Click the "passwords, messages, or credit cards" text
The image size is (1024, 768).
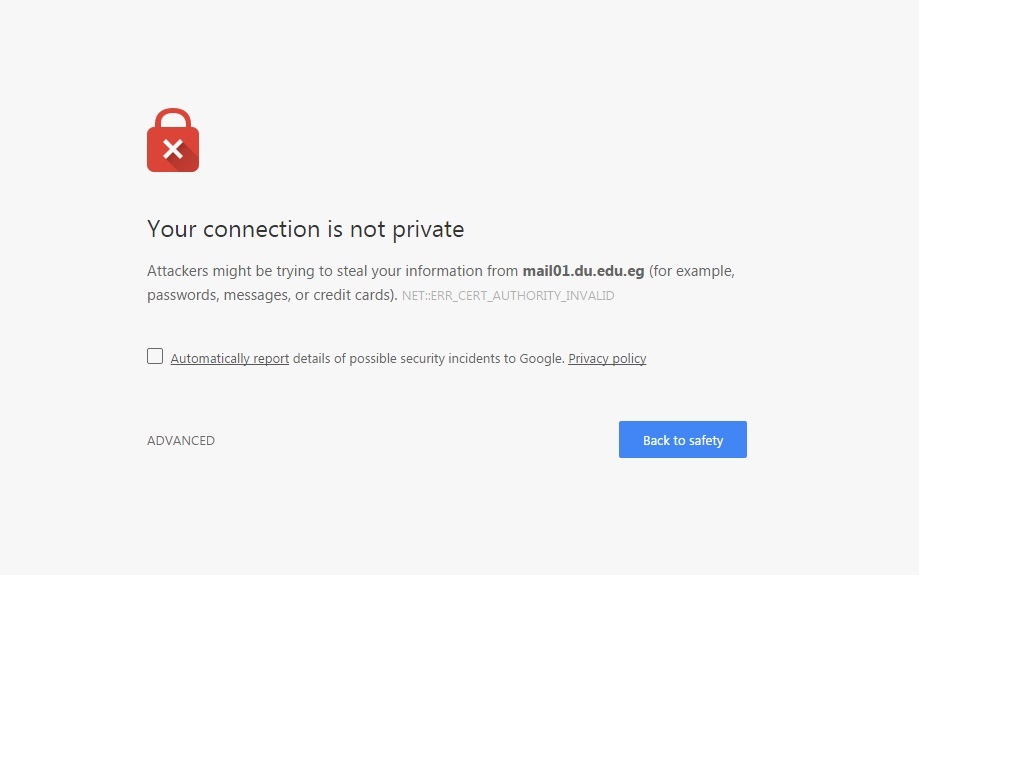[272, 295]
